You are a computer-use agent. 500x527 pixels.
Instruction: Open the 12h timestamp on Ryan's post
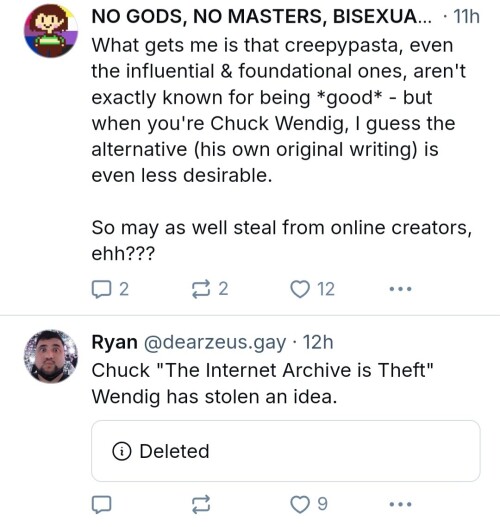(x=318, y=342)
